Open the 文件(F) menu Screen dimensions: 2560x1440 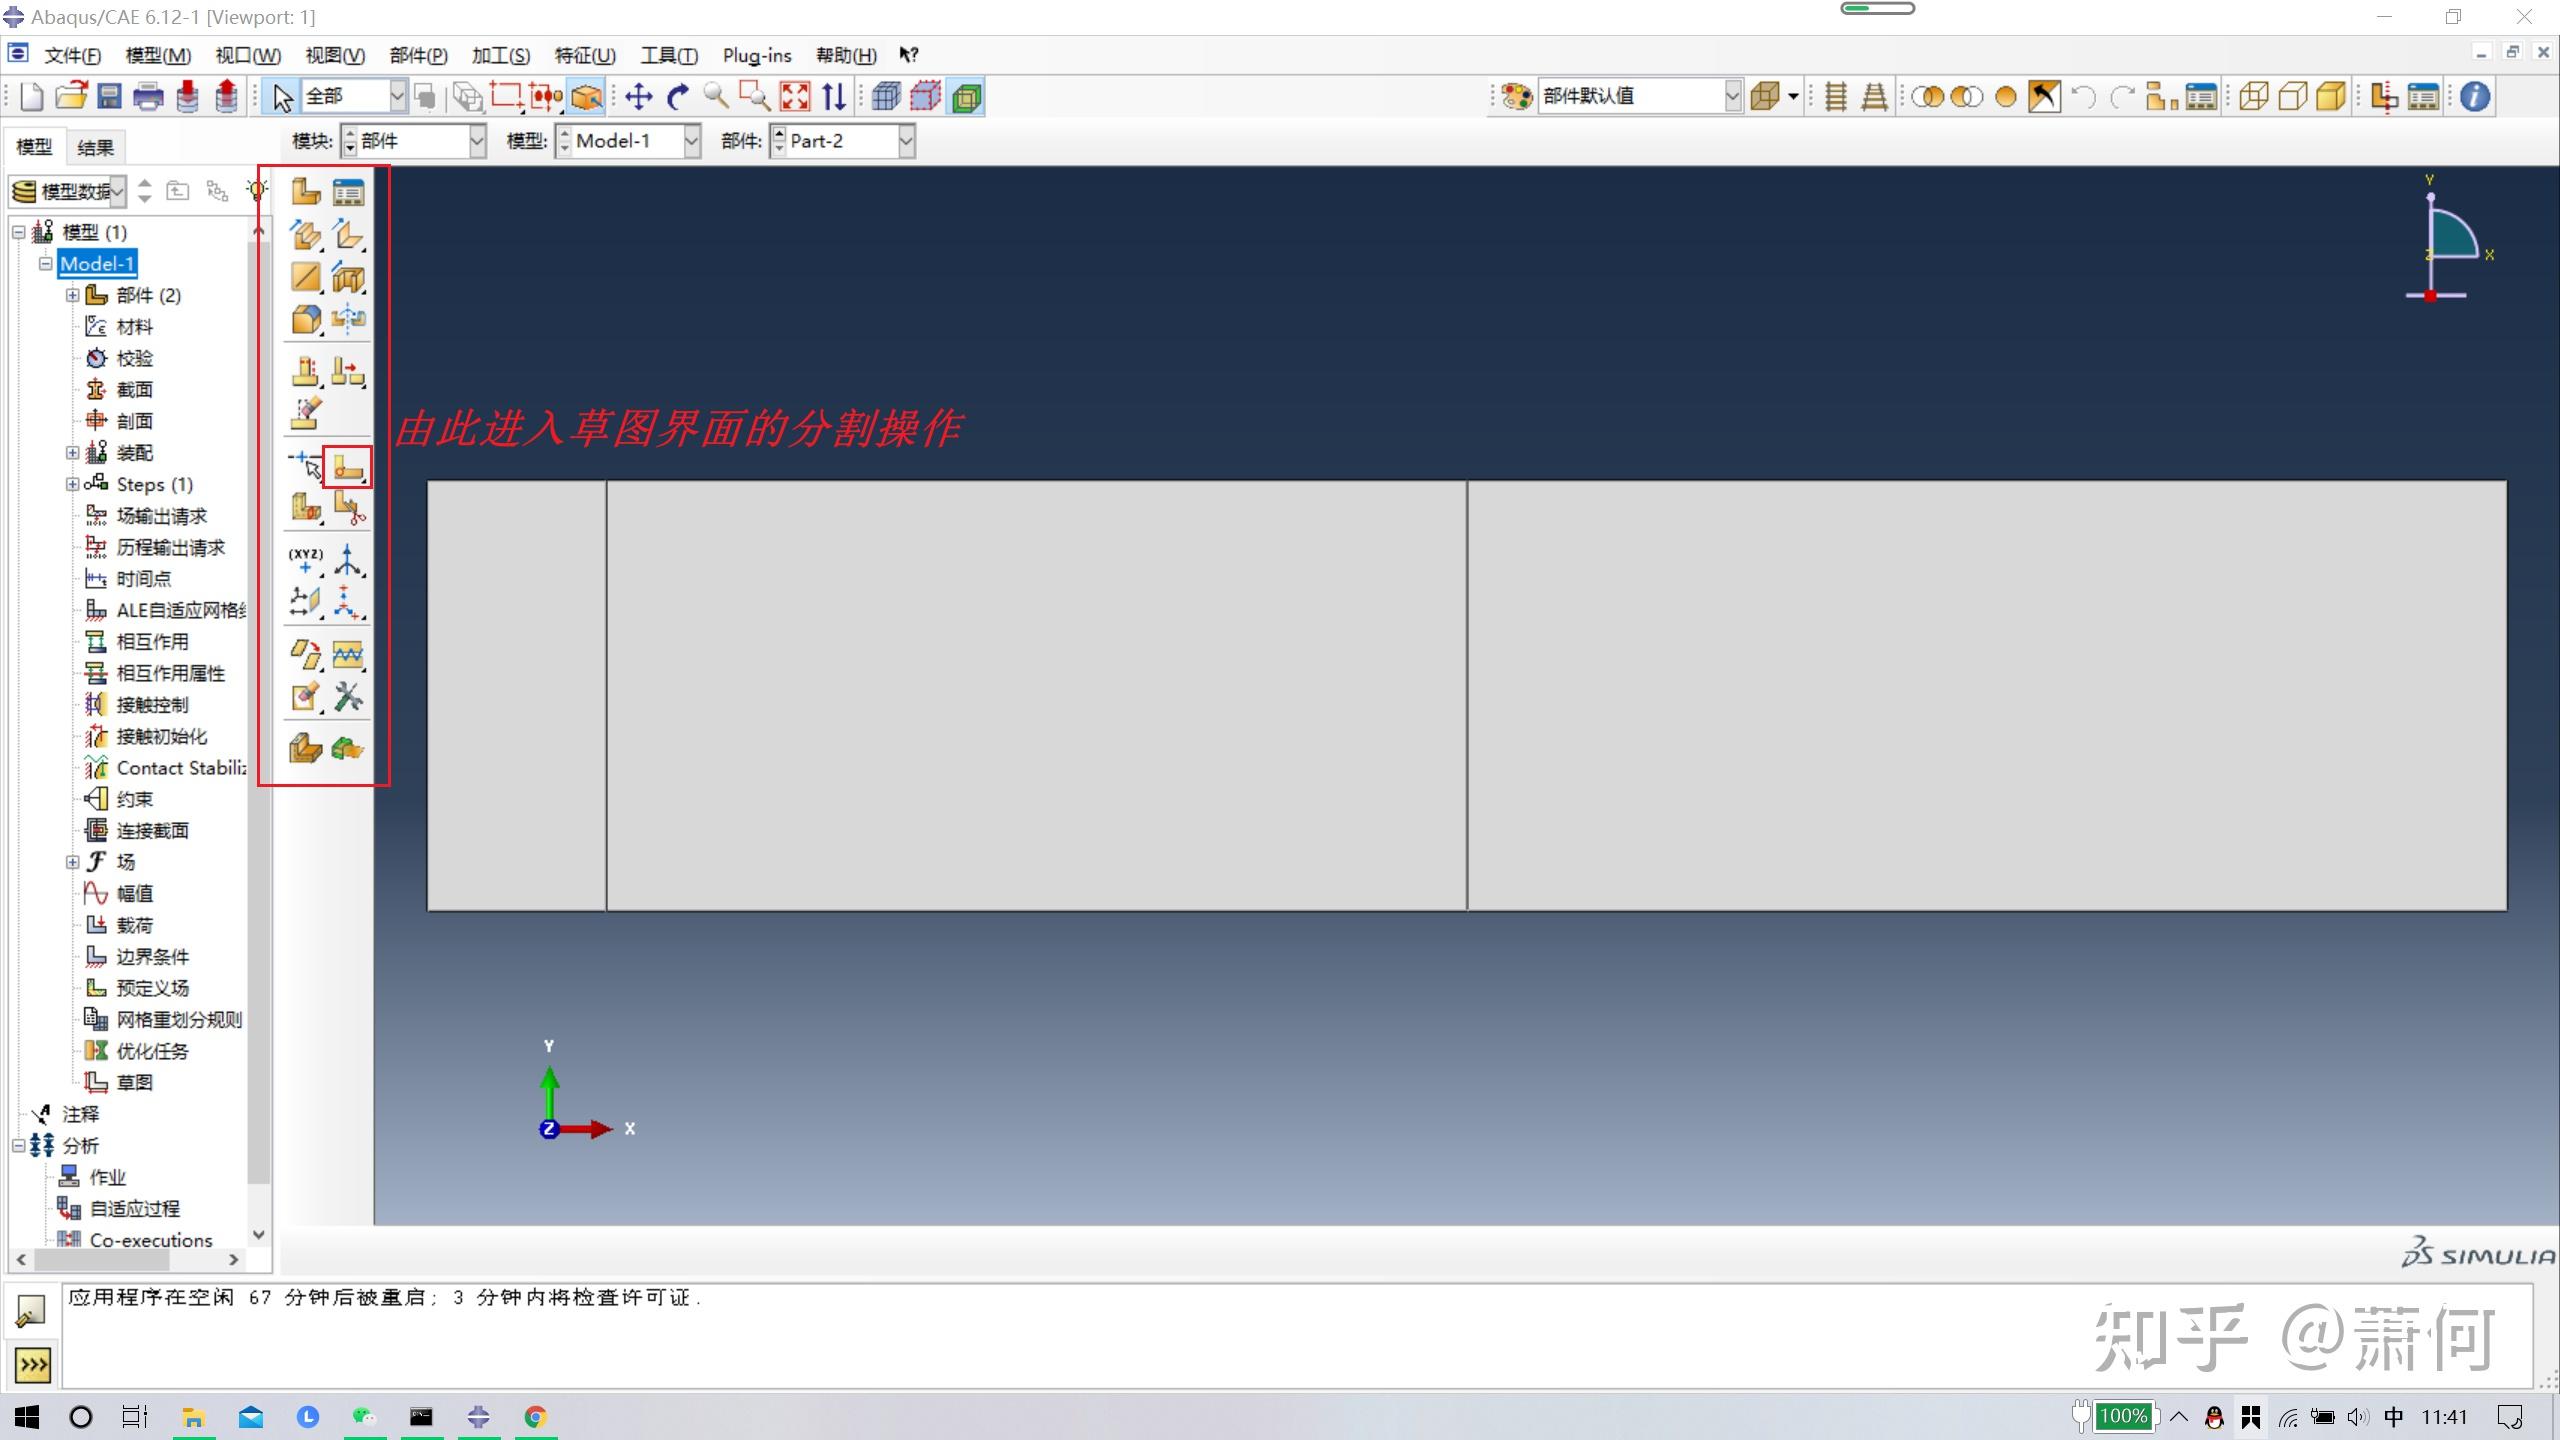[x=72, y=55]
